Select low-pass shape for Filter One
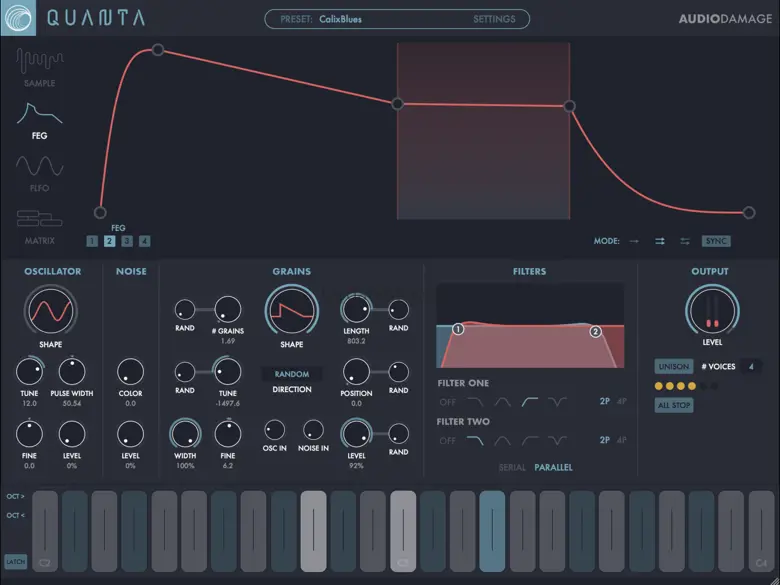The height and width of the screenshot is (585, 780). pos(475,402)
